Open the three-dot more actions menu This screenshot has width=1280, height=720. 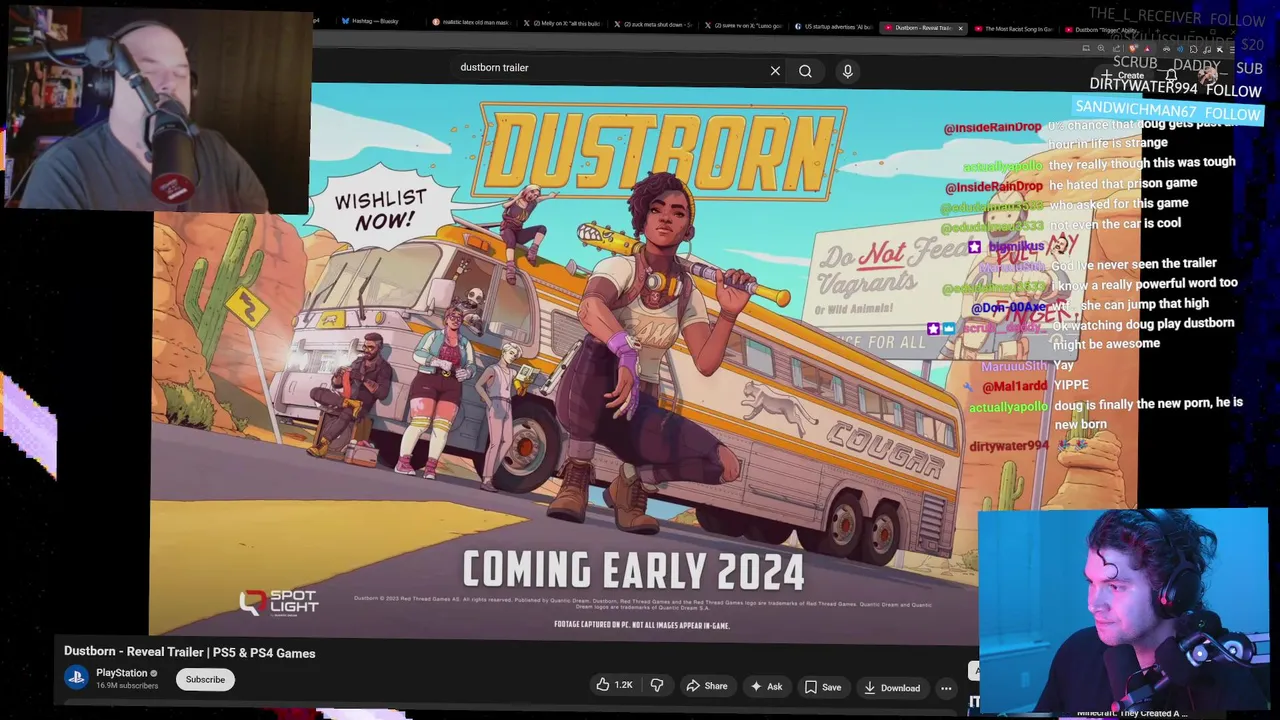coord(946,688)
